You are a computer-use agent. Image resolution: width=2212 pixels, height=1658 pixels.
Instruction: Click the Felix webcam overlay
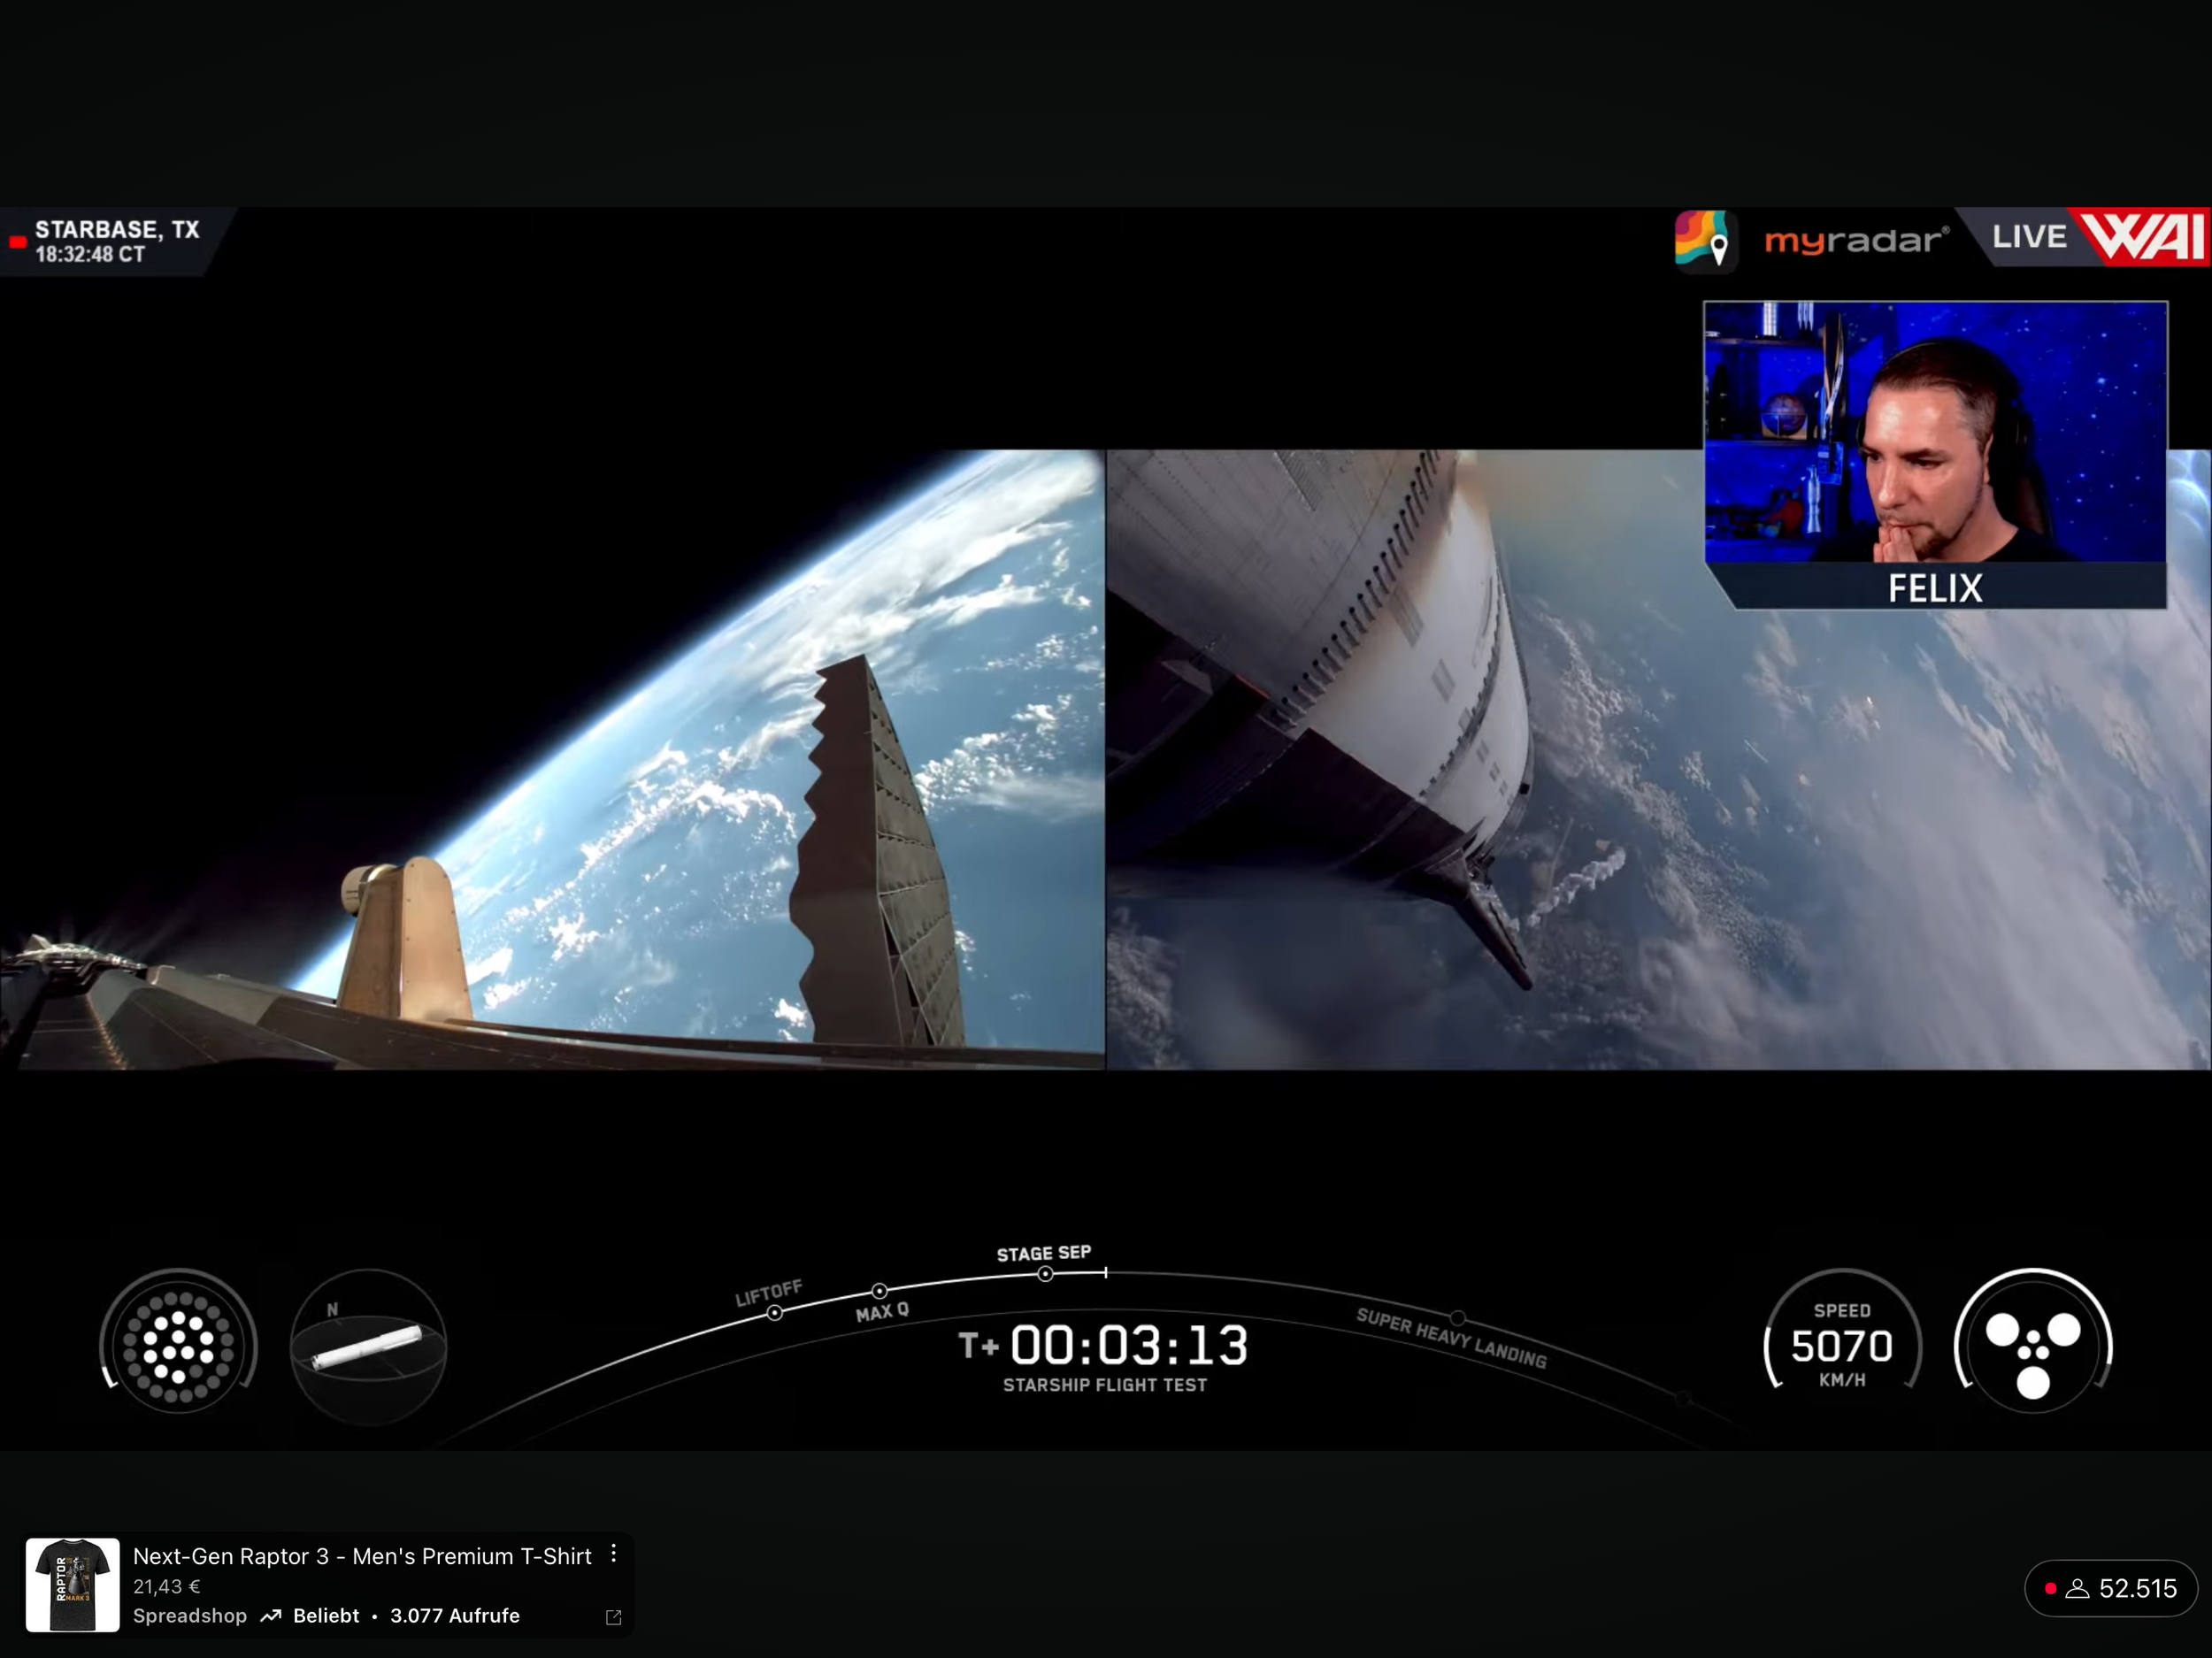click(1935, 455)
